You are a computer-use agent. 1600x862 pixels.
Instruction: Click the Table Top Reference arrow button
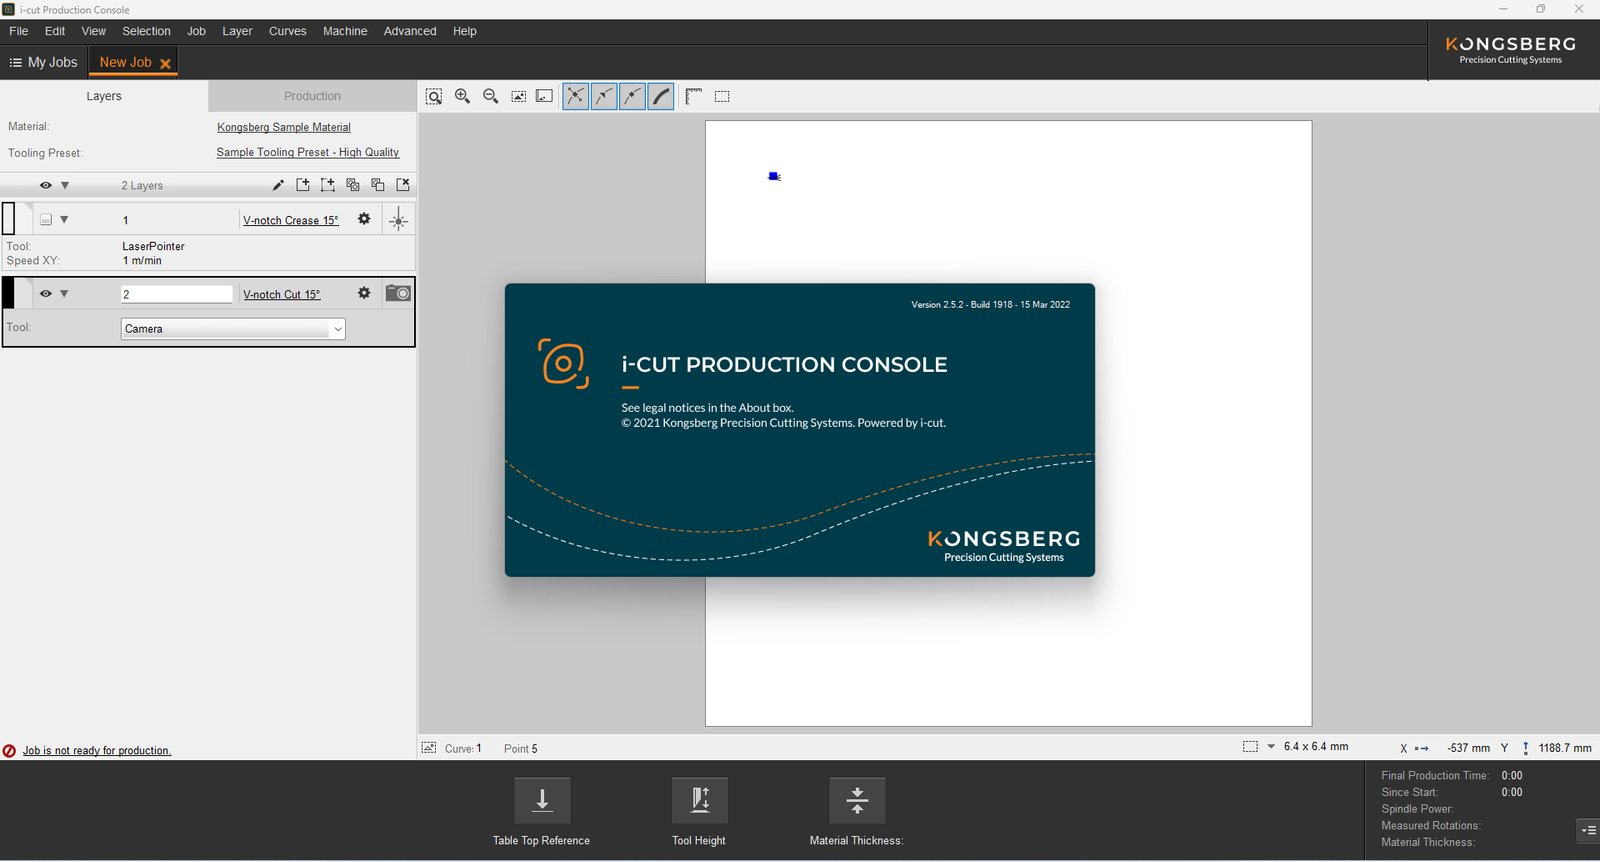click(x=542, y=801)
